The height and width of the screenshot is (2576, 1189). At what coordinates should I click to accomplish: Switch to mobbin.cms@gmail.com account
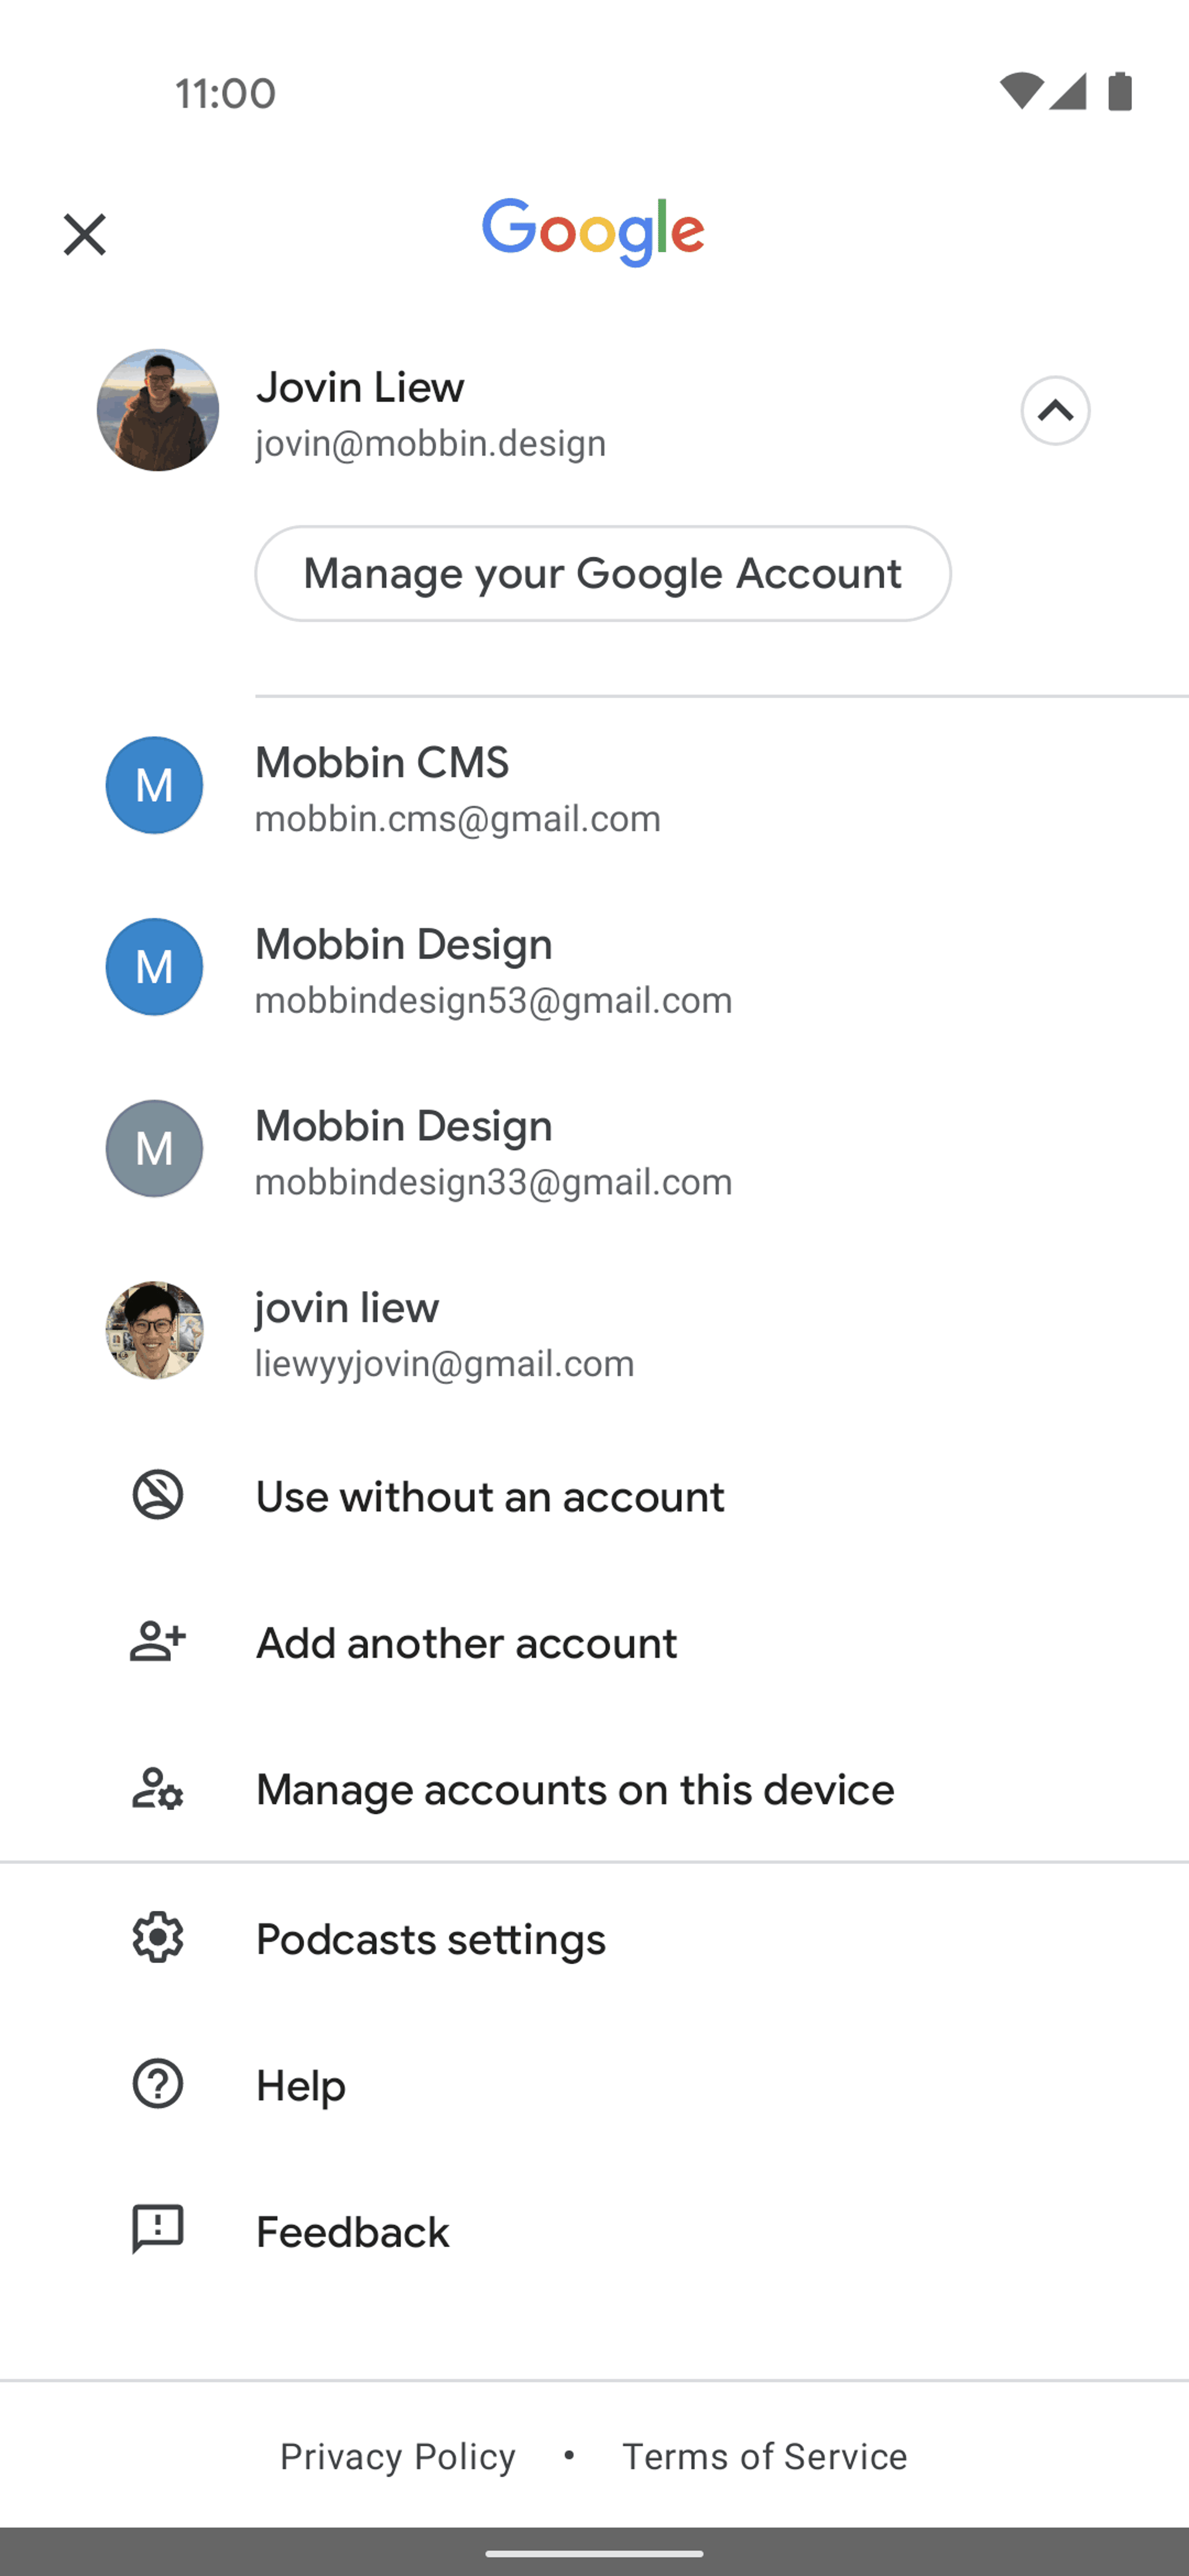coord(594,788)
